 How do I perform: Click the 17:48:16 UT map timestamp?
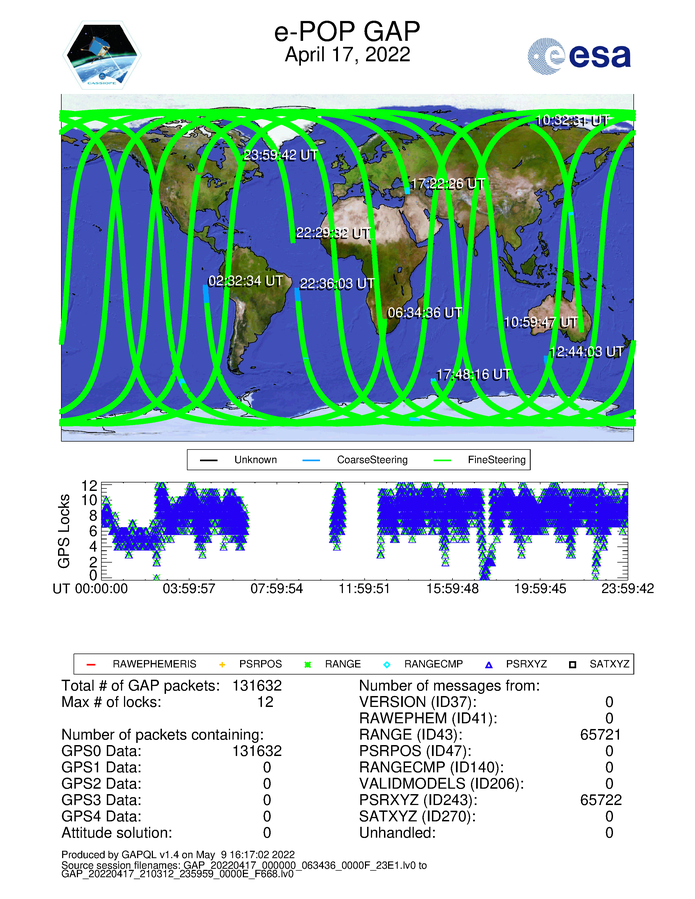click(473, 374)
